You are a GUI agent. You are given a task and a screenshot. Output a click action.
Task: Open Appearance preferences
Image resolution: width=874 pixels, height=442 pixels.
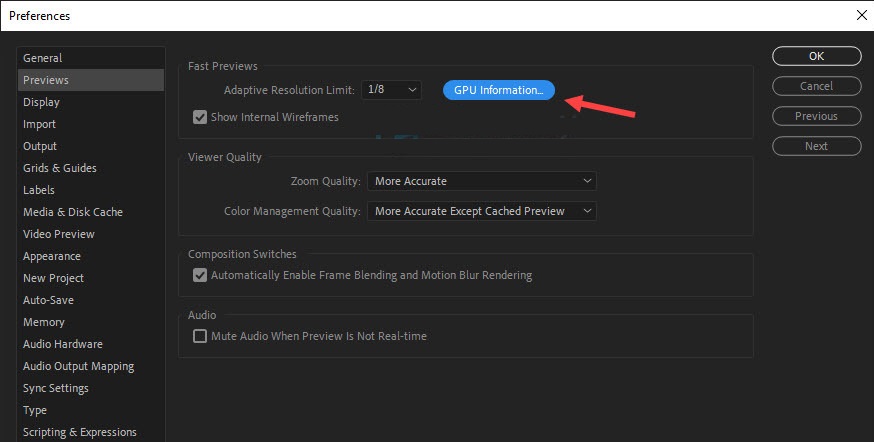point(91,256)
